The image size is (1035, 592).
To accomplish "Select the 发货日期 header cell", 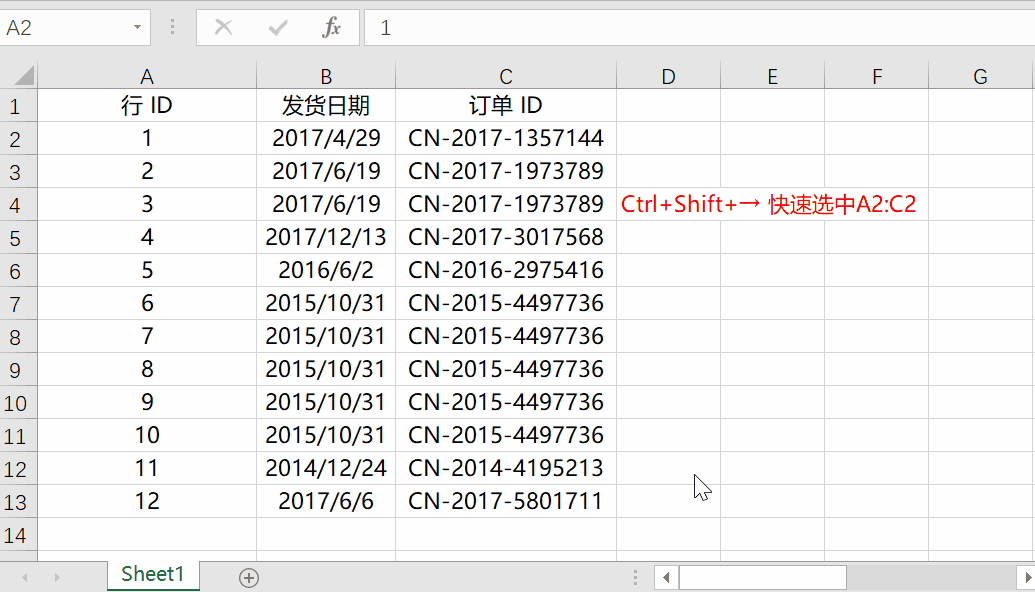I will (325, 106).
